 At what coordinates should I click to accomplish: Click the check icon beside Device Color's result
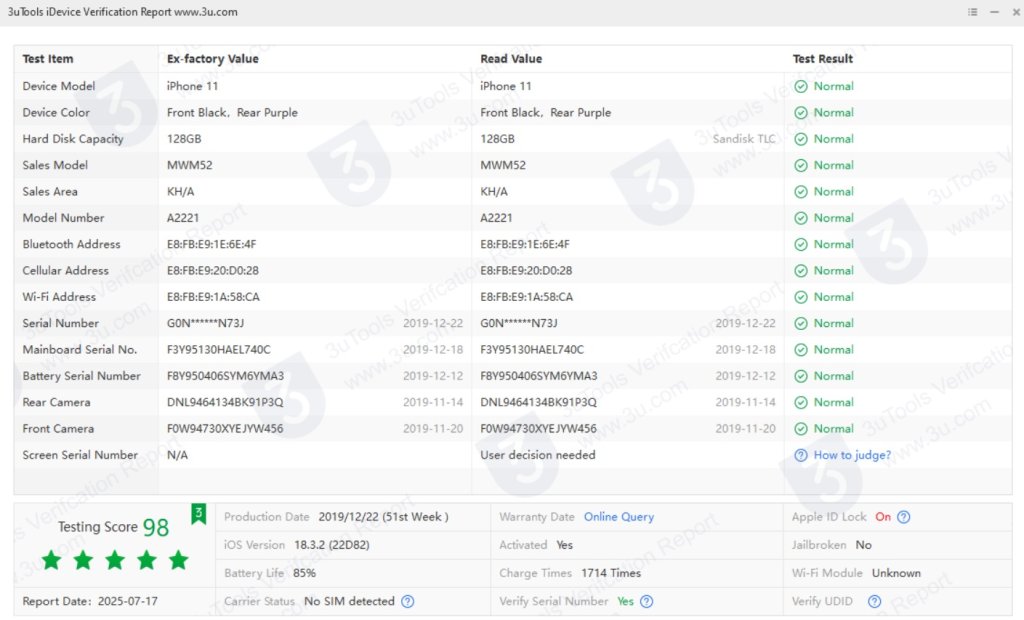(x=801, y=112)
